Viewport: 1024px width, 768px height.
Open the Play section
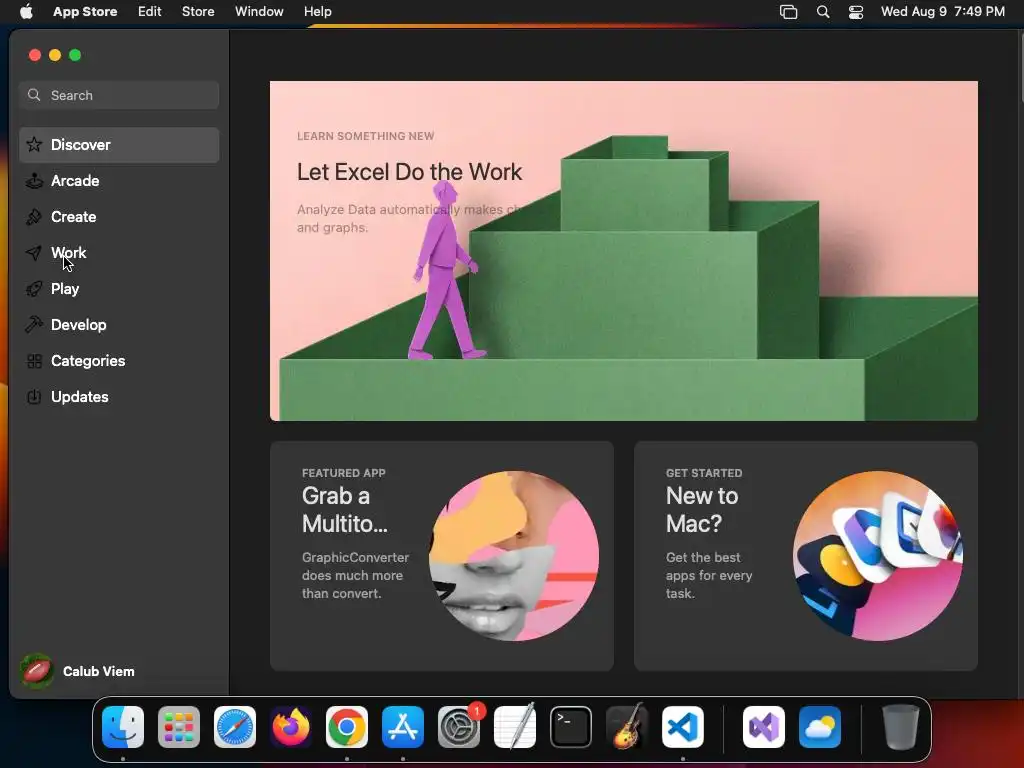(119, 289)
